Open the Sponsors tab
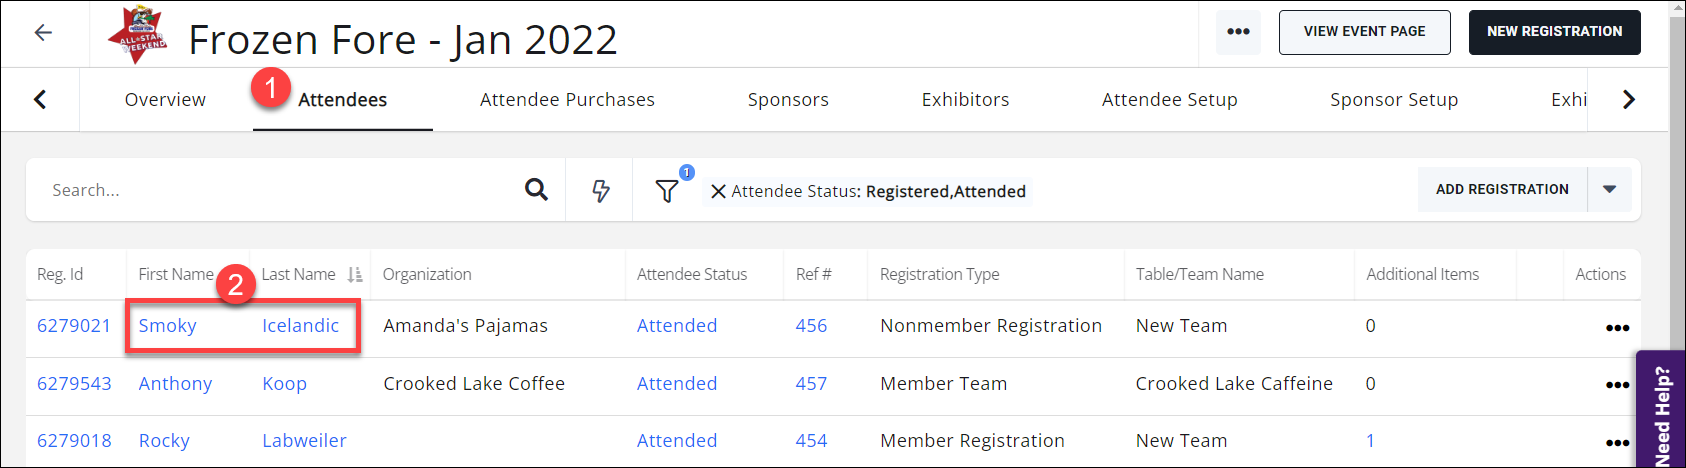This screenshot has height=468, width=1686. tap(788, 100)
